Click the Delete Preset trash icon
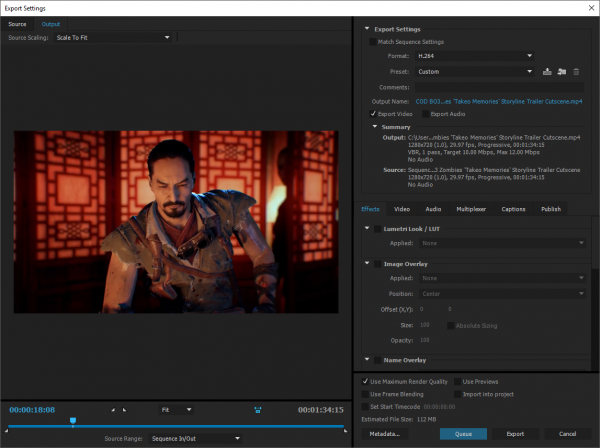Image resolution: width=600 pixels, height=448 pixels. [576, 72]
